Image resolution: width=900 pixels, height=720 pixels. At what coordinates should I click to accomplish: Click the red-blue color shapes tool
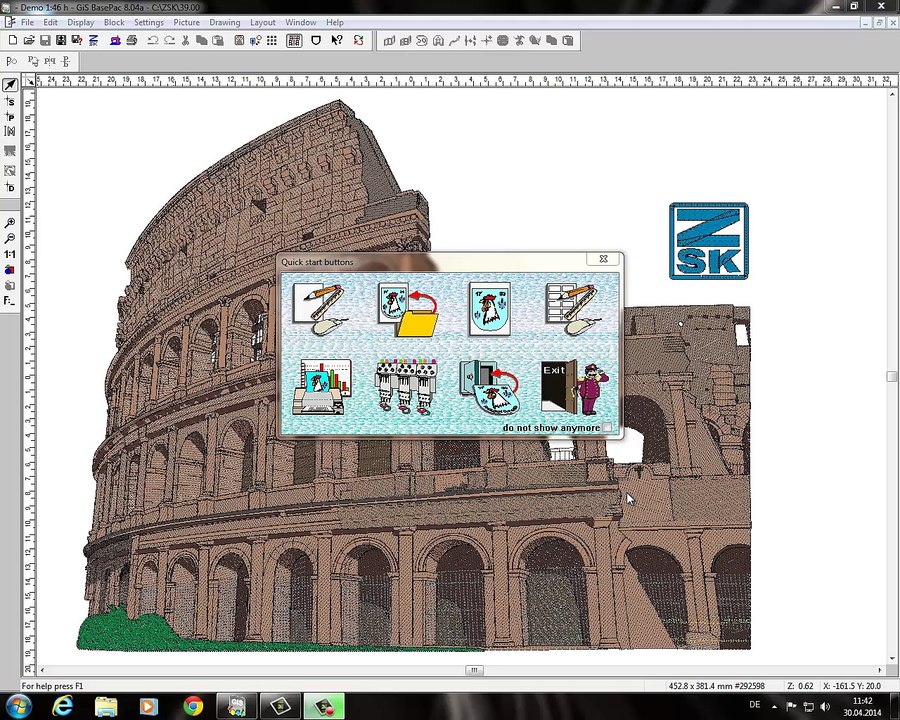point(10,270)
